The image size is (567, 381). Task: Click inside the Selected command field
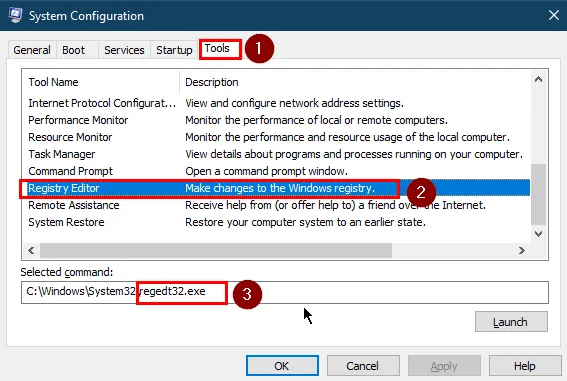(285, 292)
